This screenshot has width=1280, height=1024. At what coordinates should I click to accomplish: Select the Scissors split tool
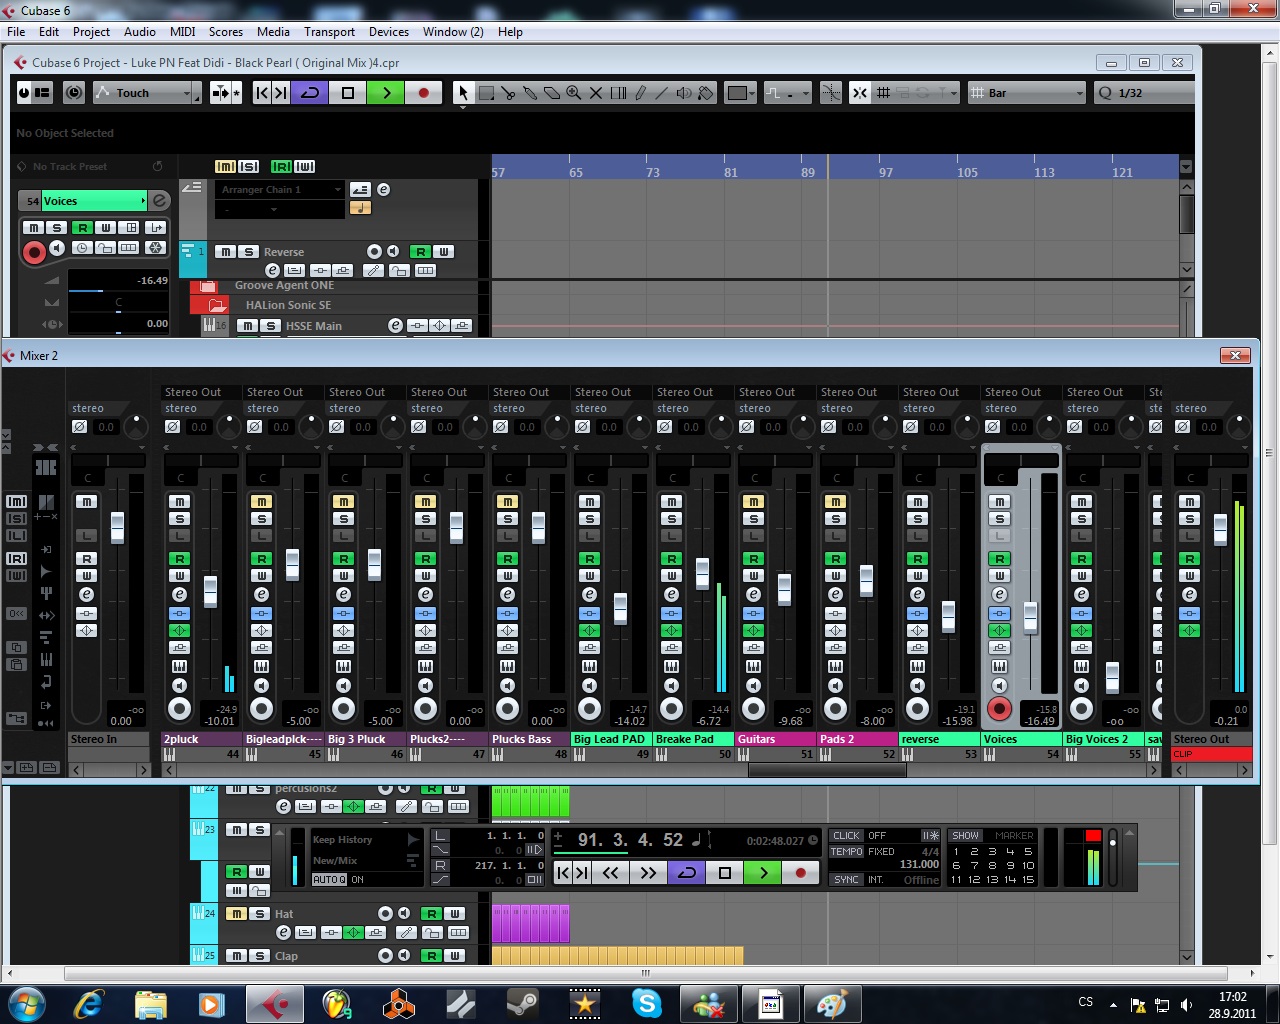[x=509, y=93]
